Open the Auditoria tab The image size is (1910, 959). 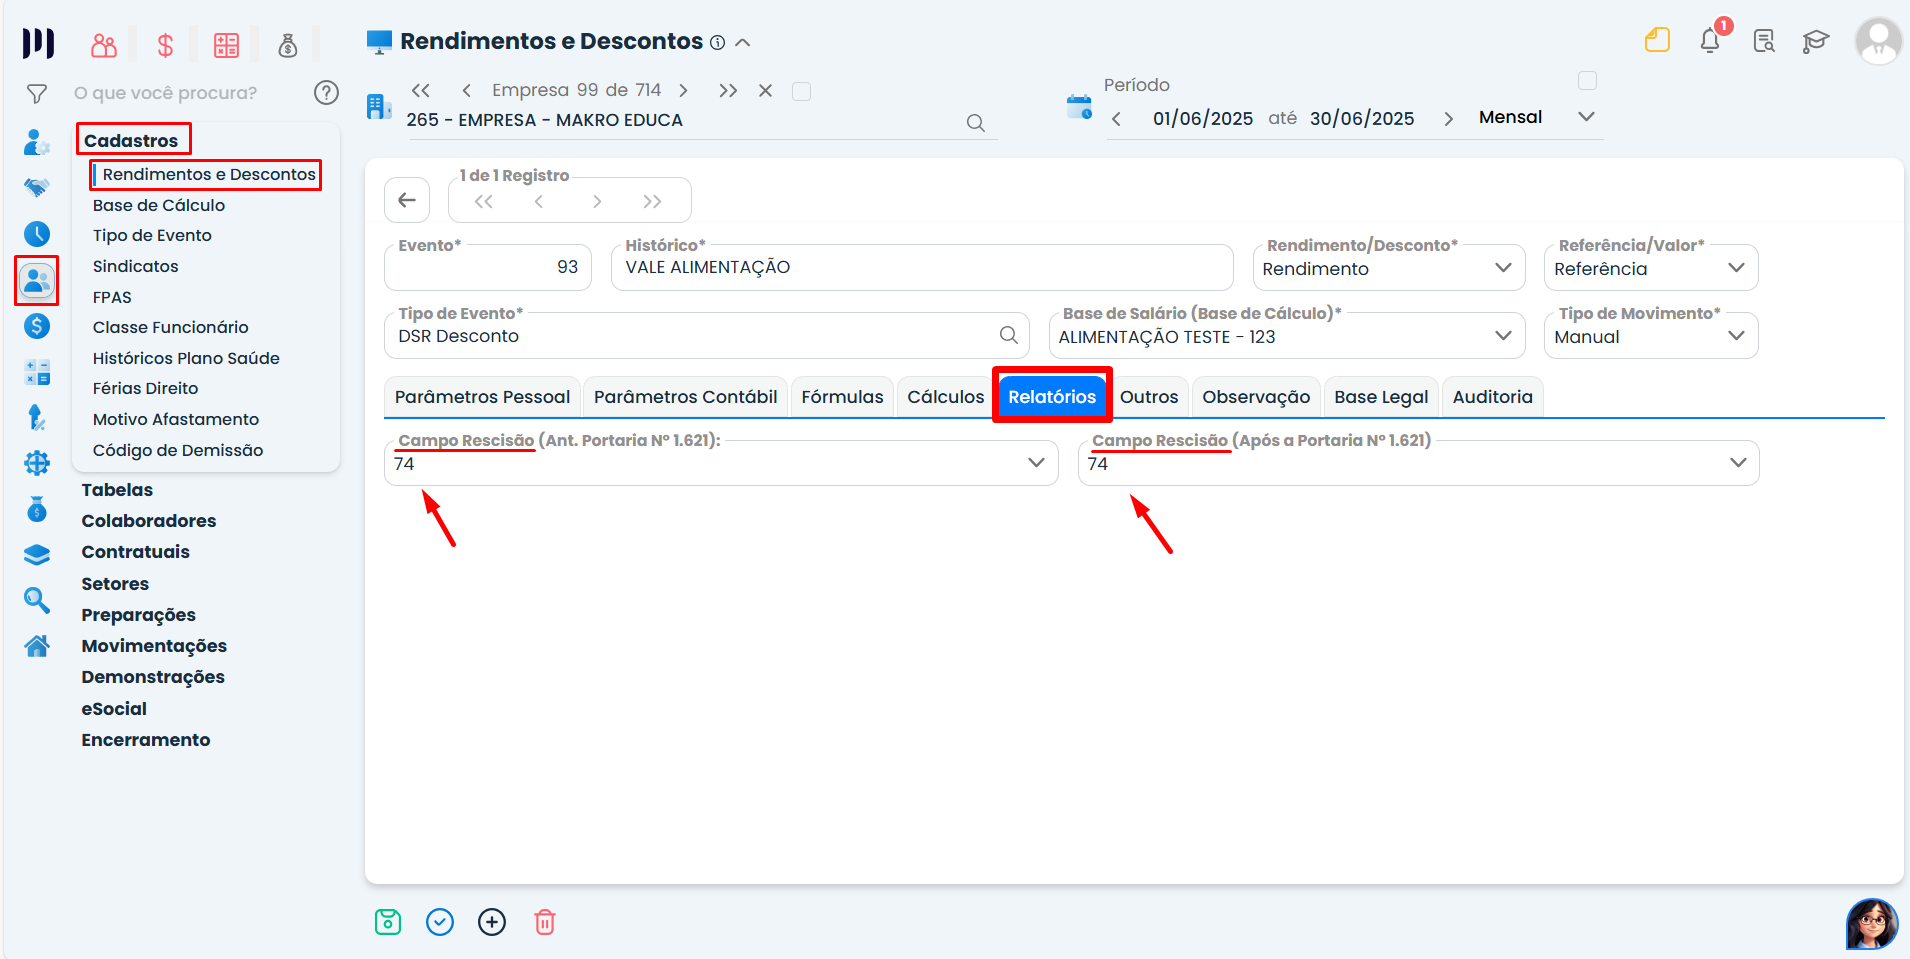coord(1492,397)
